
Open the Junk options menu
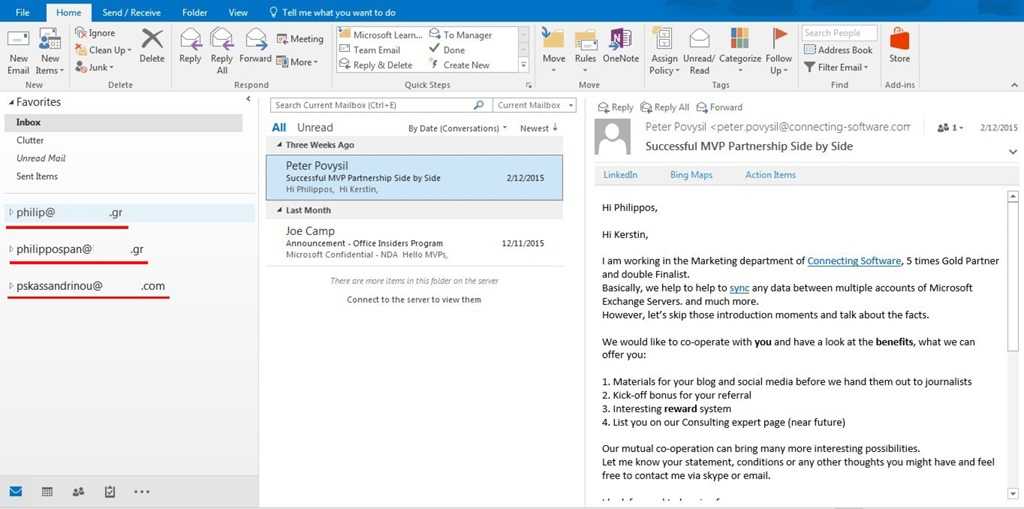[x=95, y=67]
